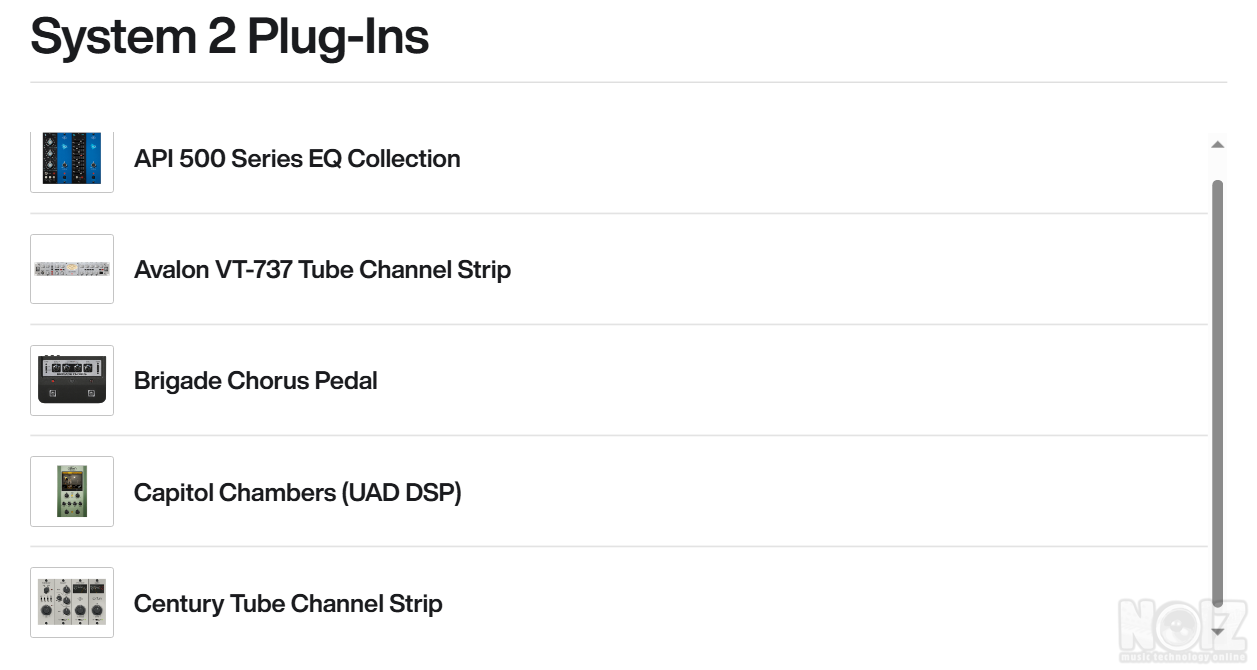Click the Capitol Chambers plug-in thumbnail
1257x670 pixels.
point(72,491)
